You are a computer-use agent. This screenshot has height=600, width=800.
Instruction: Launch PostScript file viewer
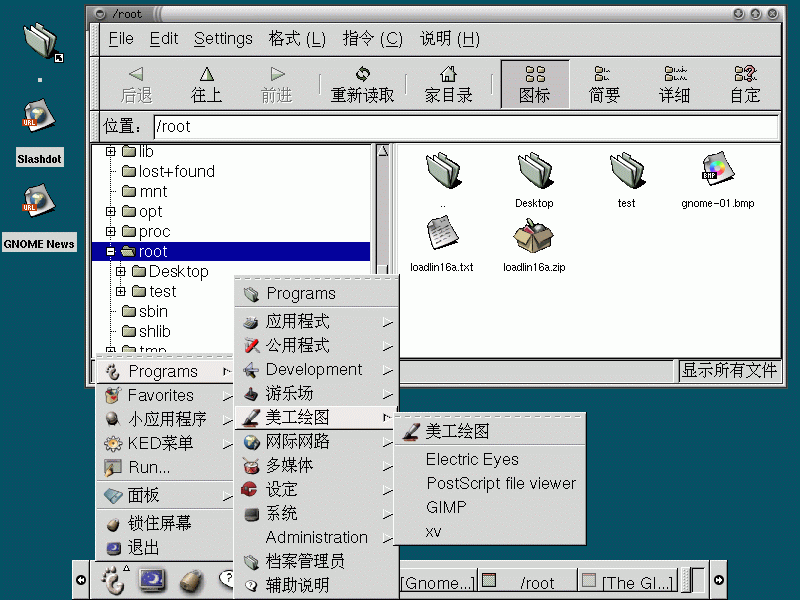(490, 483)
